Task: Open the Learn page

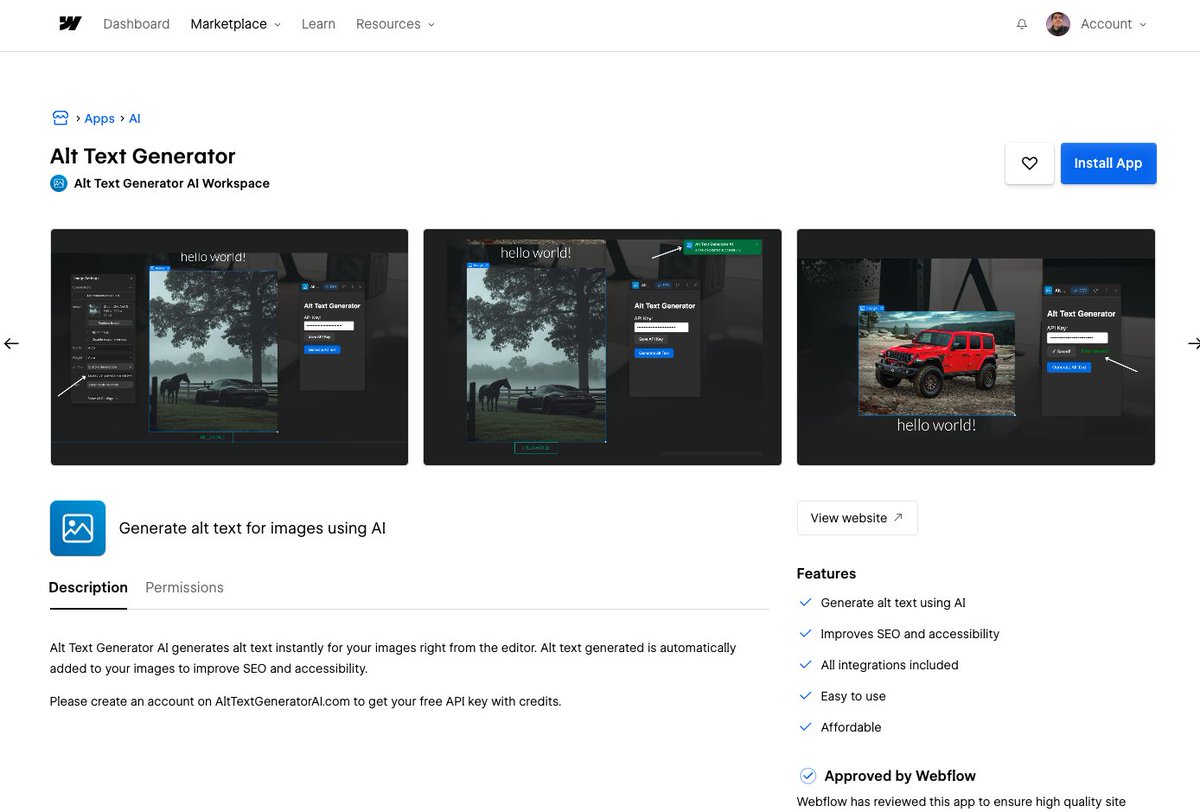Action: point(318,24)
